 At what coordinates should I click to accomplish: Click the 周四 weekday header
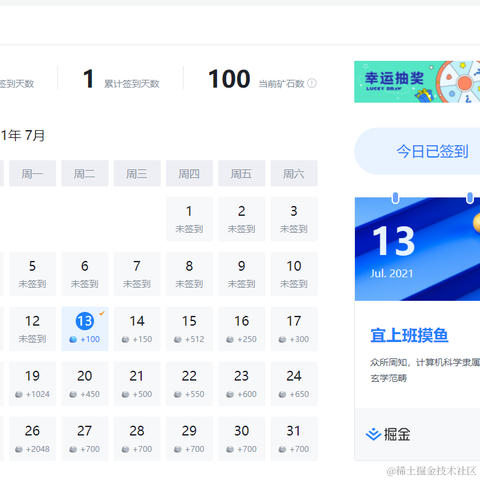(189, 173)
